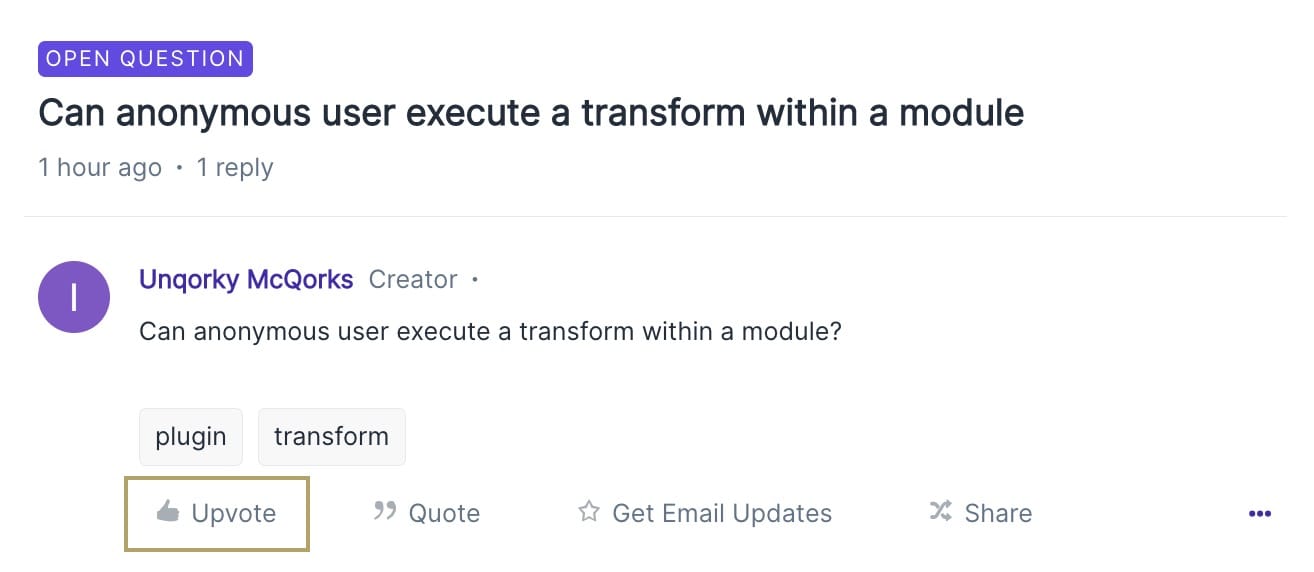Screen dimensions: 1314x572
Task: Click the thumbs-up Upvote icon
Action: [168, 513]
